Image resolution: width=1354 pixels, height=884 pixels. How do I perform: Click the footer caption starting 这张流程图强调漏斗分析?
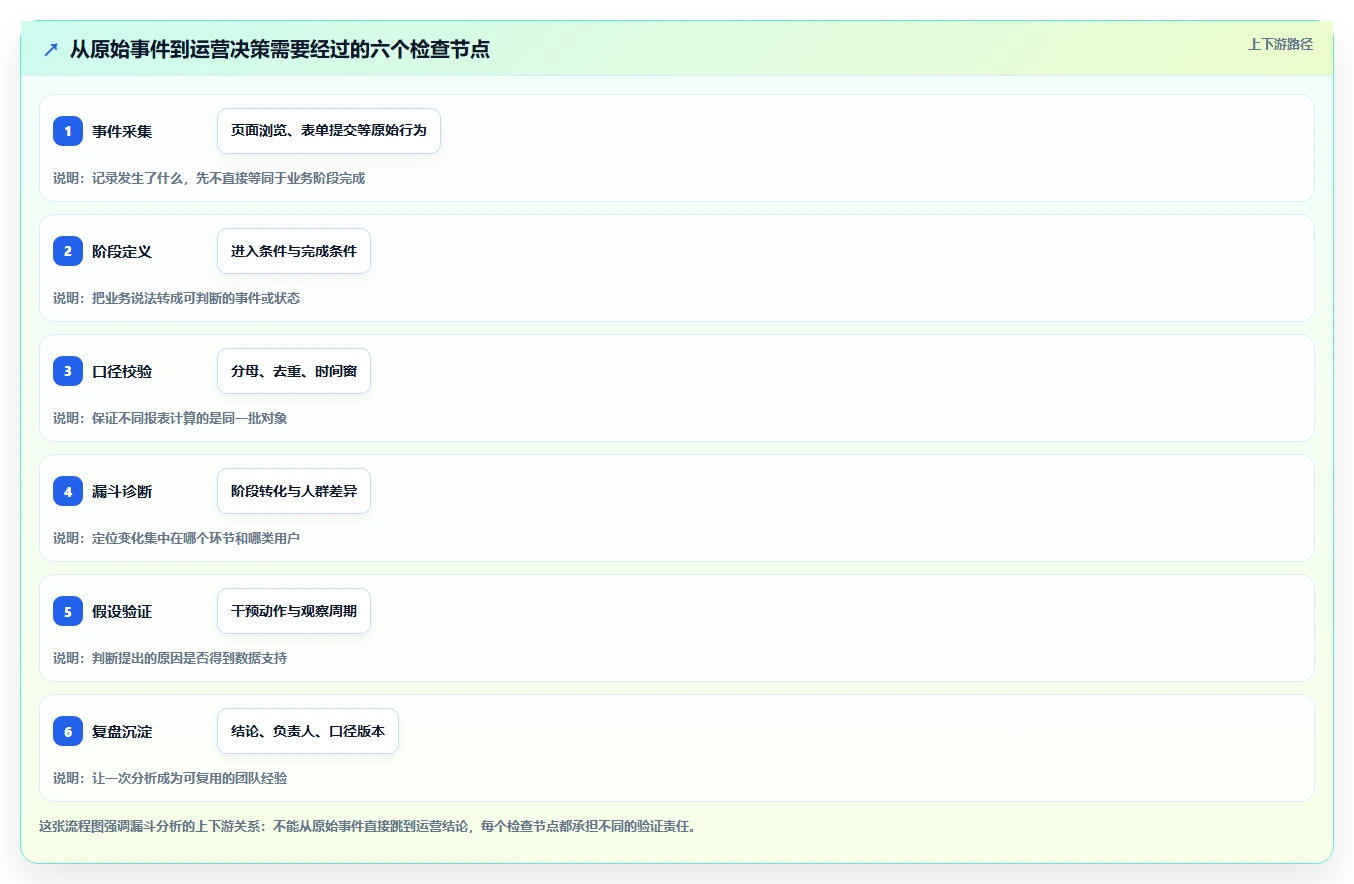click(x=367, y=826)
